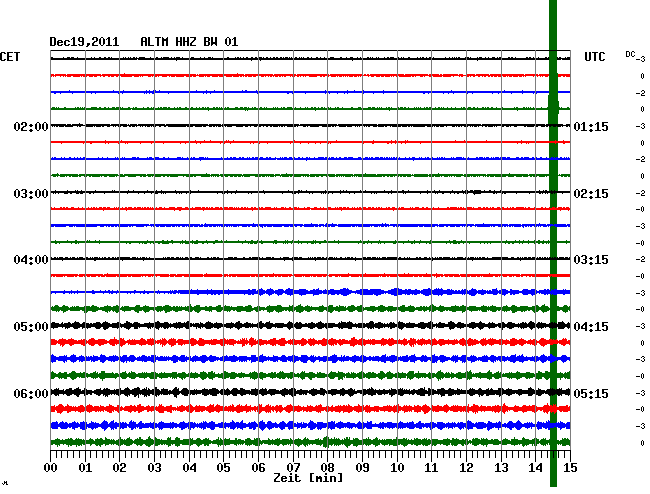Click the black seismogram trace beside 05:00
The height and width of the screenshot is (494, 650).
[310, 325]
